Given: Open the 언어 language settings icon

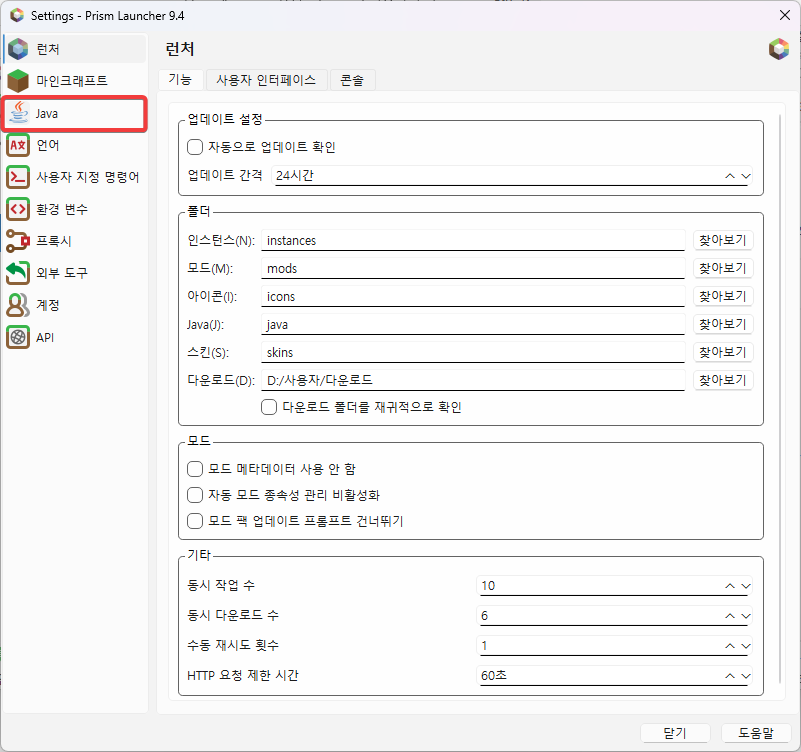Looking at the screenshot, I should tap(18, 145).
